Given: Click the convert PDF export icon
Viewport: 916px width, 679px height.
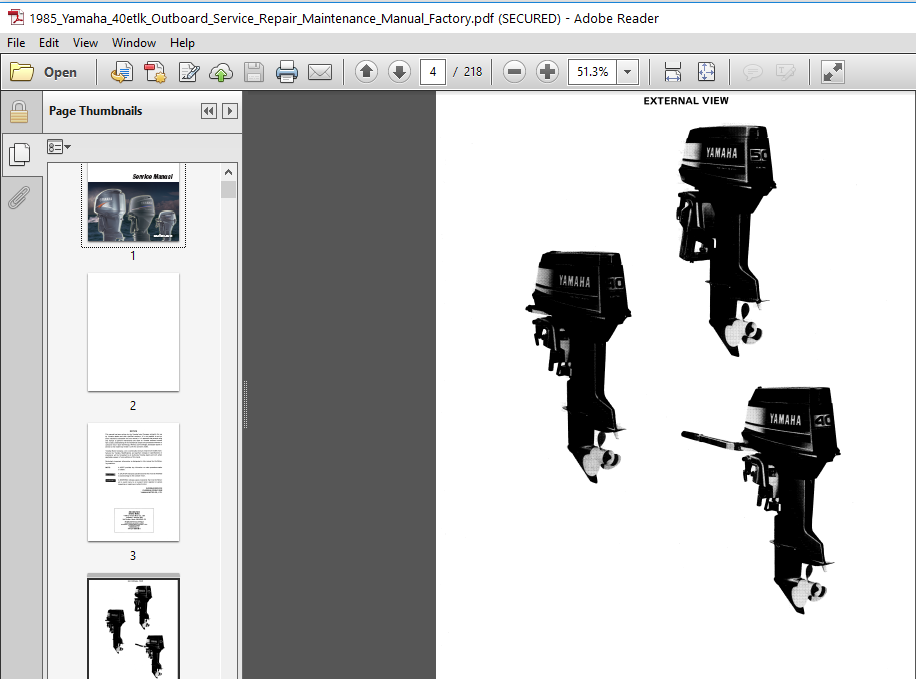Looking at the screenshot, I should point(122,72).
